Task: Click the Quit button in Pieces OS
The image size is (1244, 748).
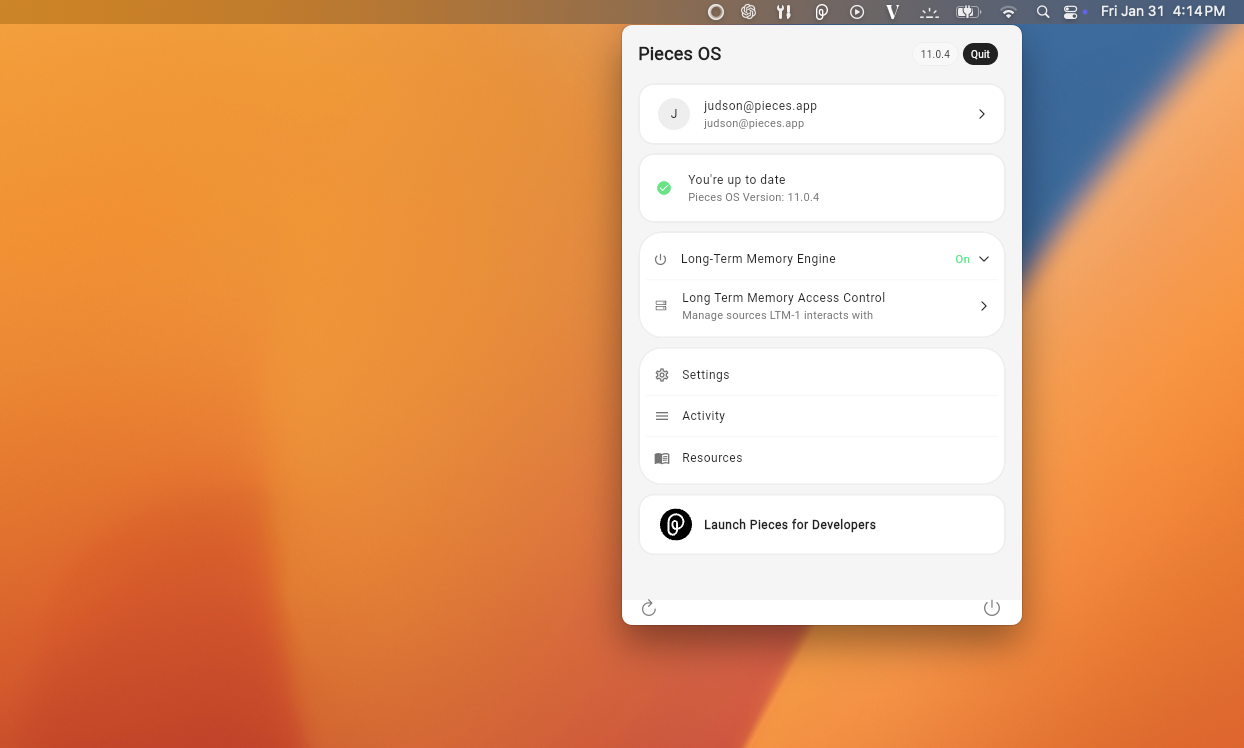Action: click(980, 54)
